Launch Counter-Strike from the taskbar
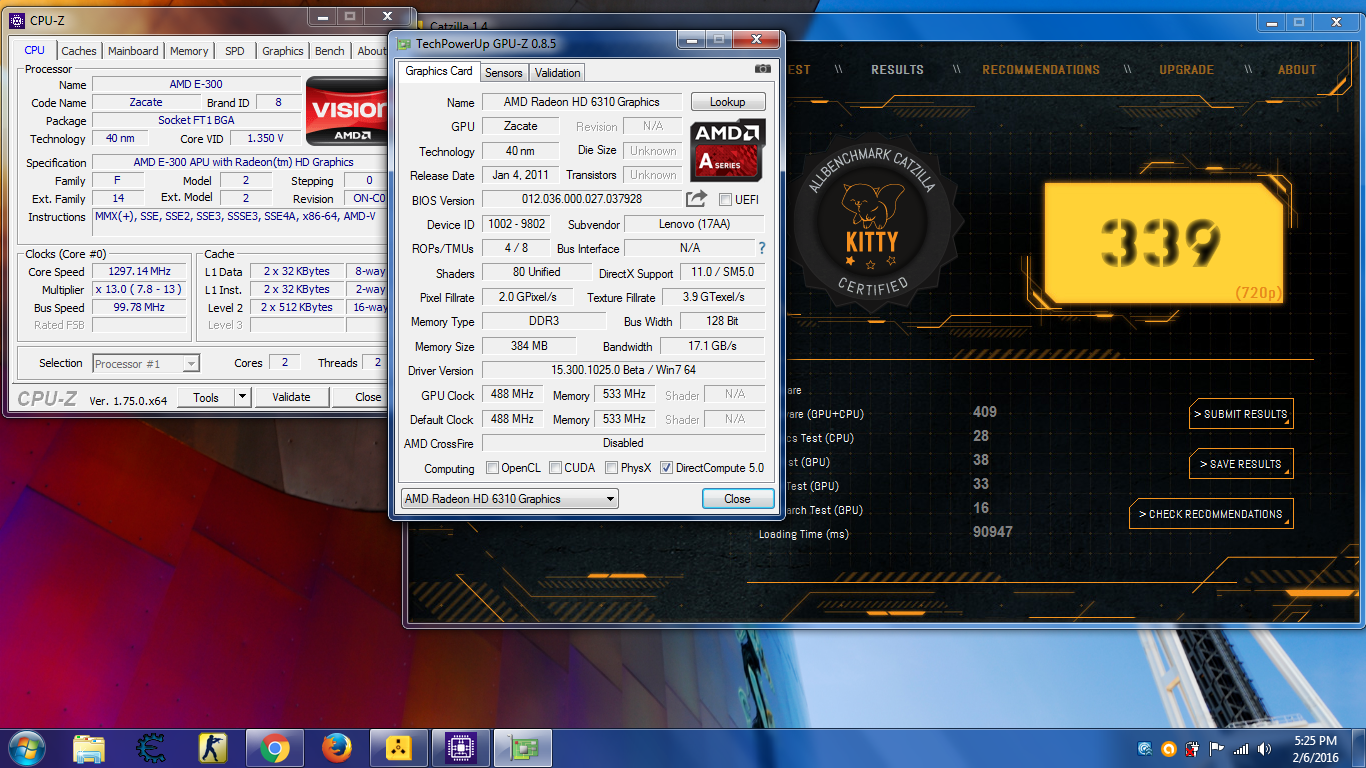The height and width of the screenshot is (768, 1366). [x=213, y=748]
